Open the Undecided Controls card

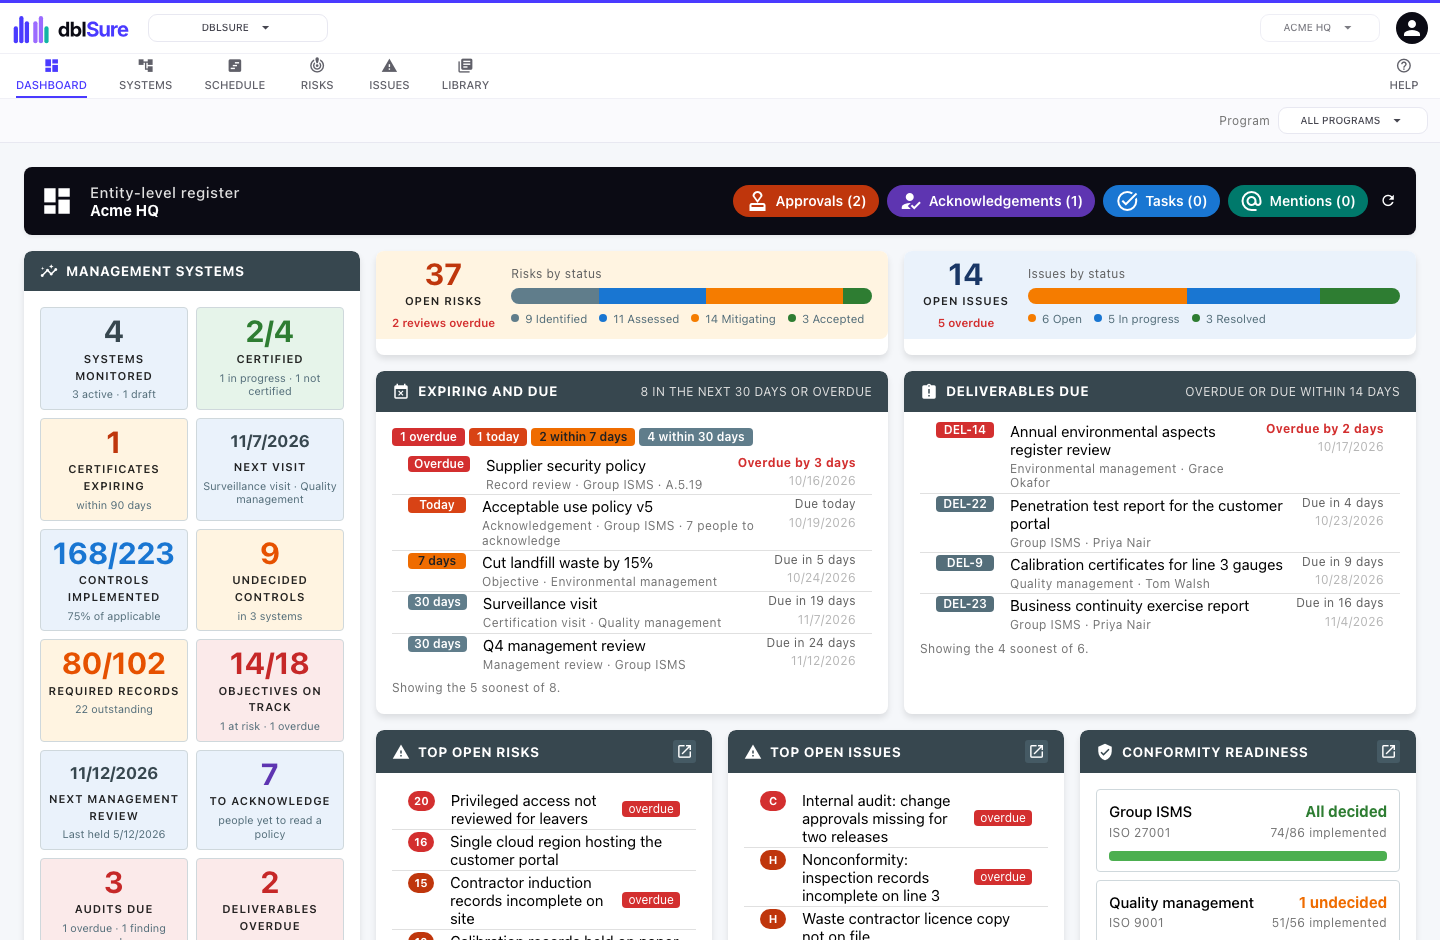[270, 580]
